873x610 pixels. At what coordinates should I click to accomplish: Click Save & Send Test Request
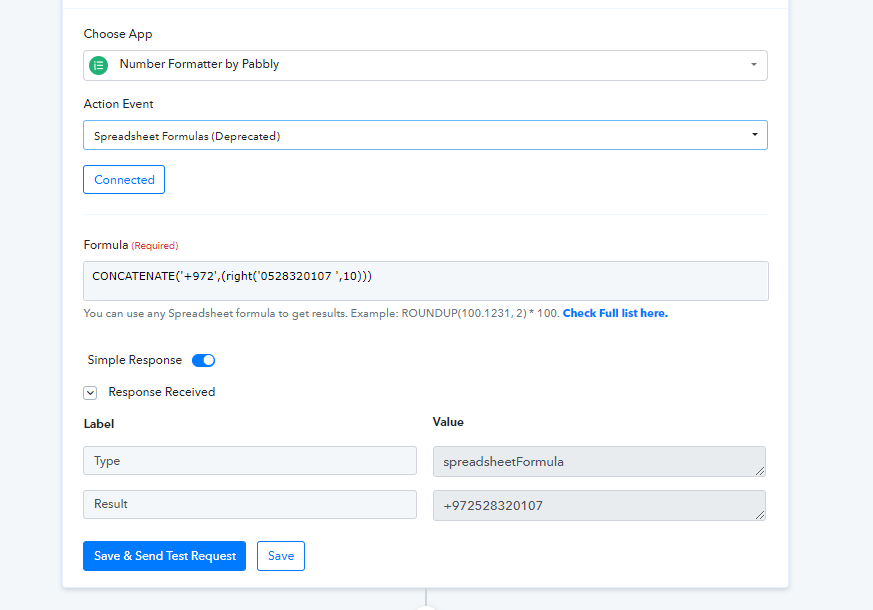coord(165,556)
